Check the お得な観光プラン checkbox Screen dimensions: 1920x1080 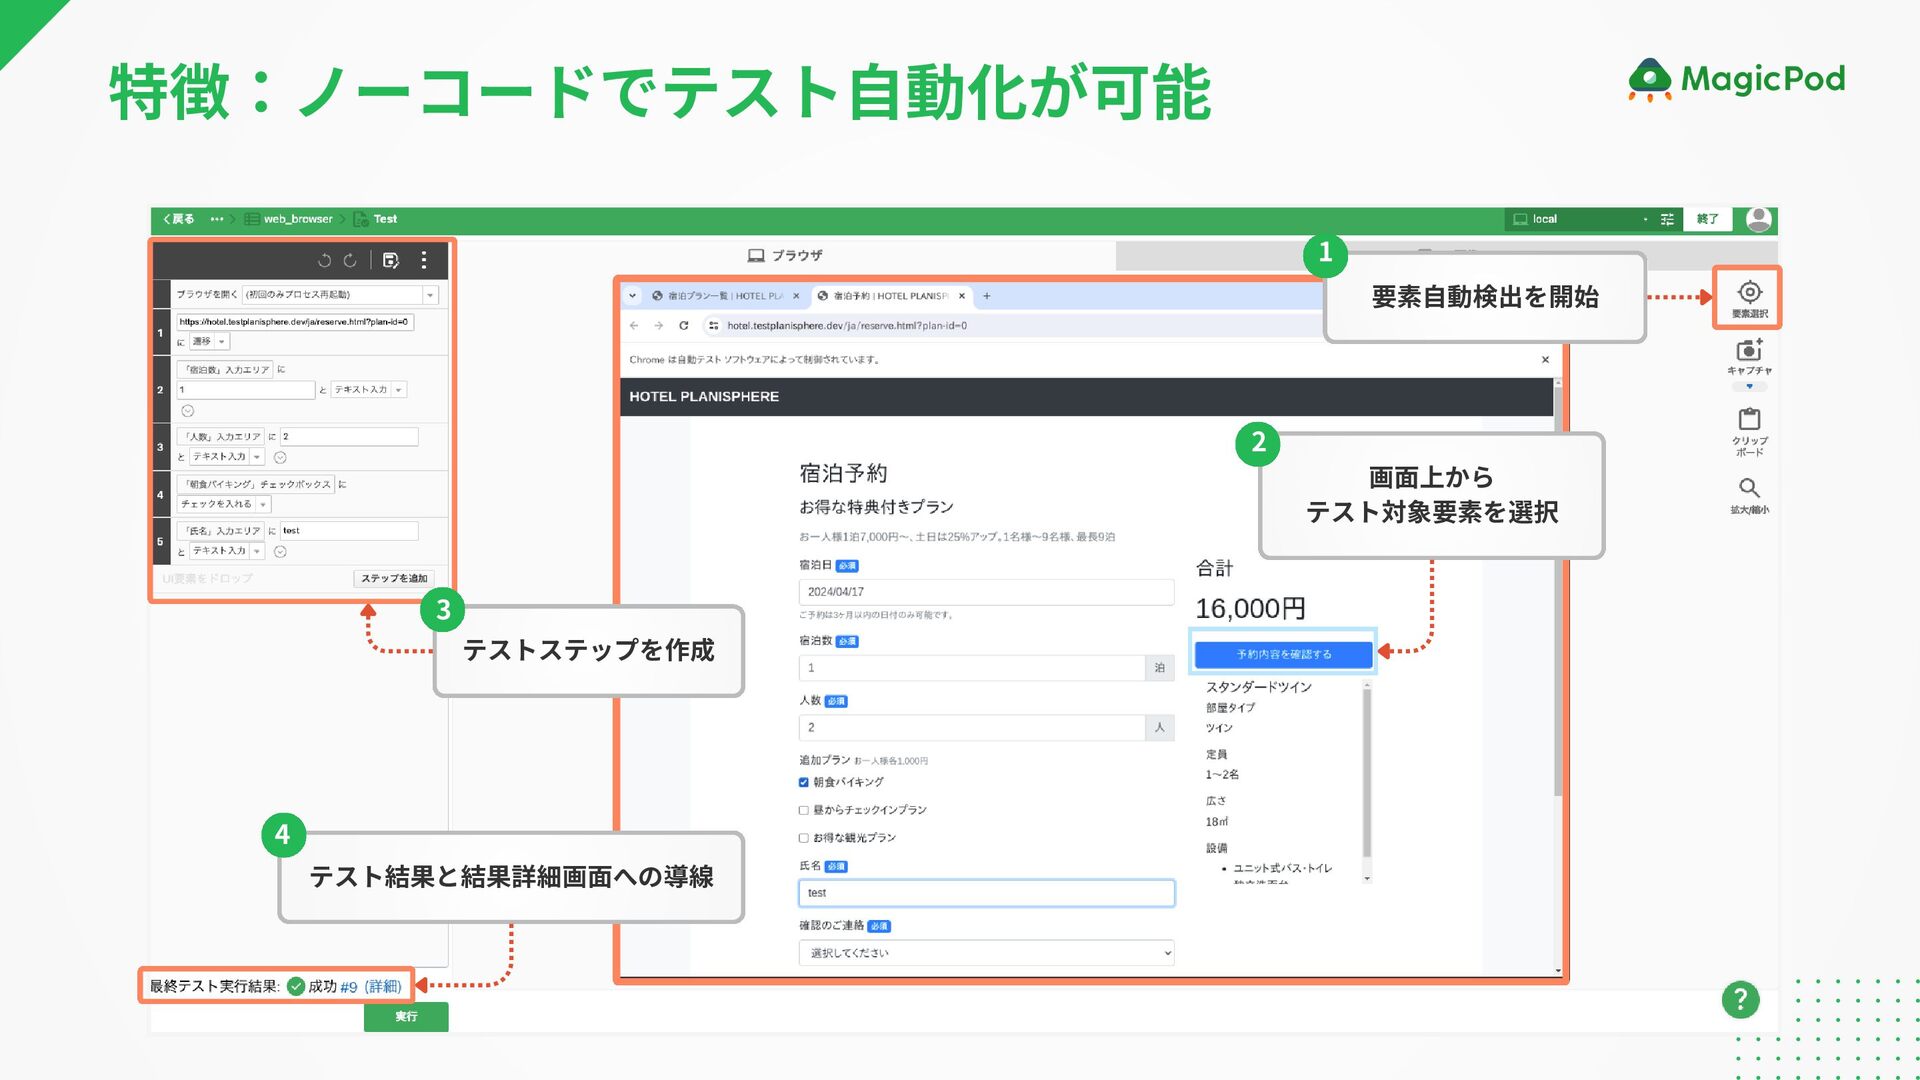(x=804, y=839)
